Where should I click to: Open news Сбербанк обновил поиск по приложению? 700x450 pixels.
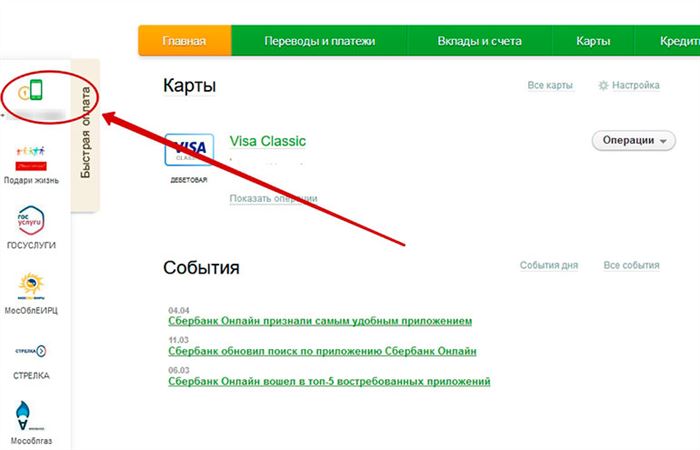pyautogui.click(x=322, y=351)
